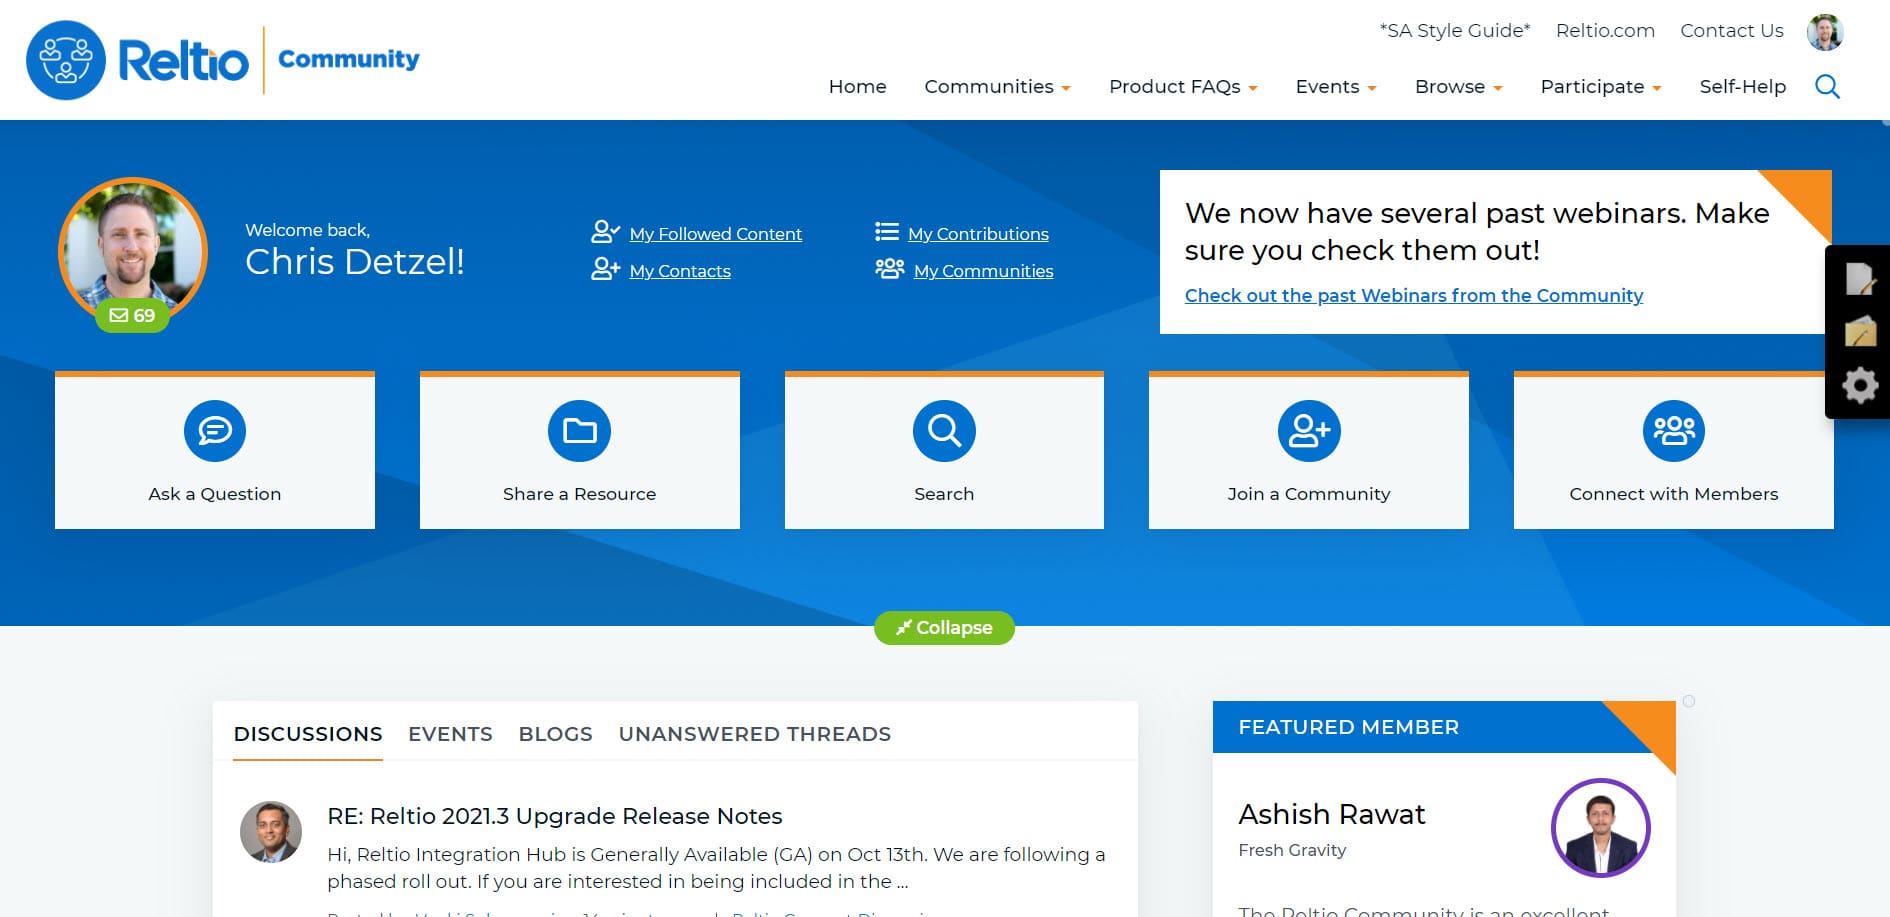Follow the past Webinars from the Community link
Image resolution: width=1890 pixels, height=917 pixels.
point(1413,296)
